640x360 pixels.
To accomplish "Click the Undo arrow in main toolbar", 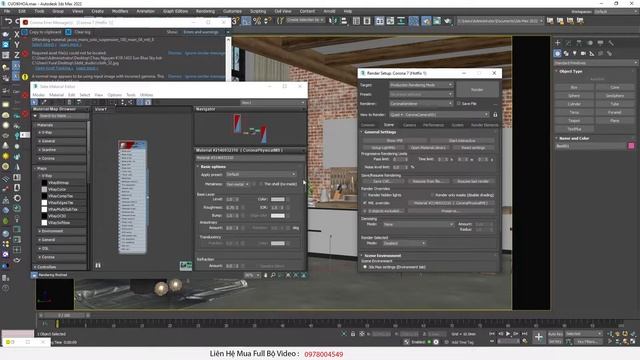I will click(x=8, y=21).
